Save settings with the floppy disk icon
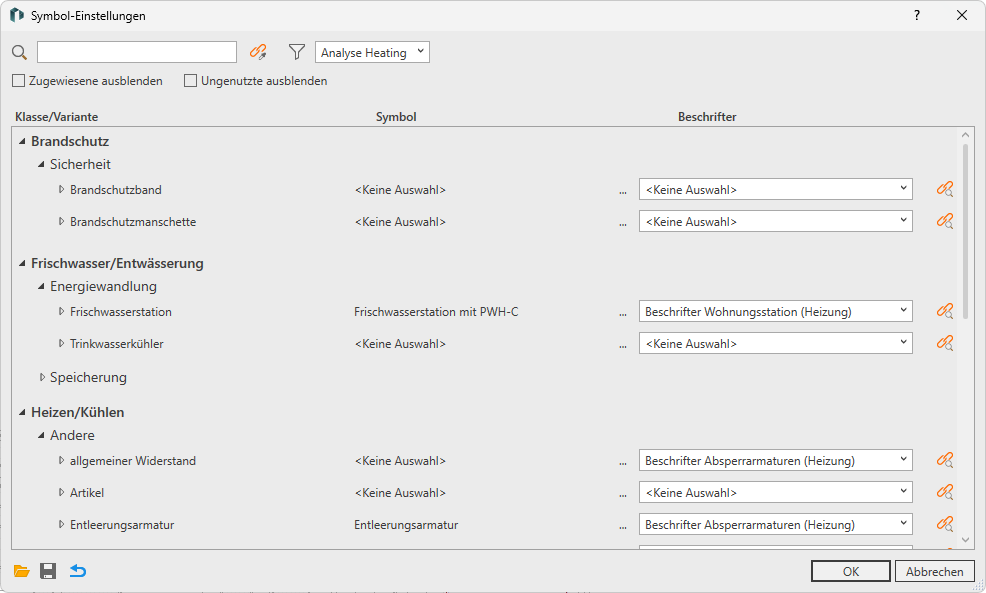This screenshot has height=593, width=986. tap(48, 571)
